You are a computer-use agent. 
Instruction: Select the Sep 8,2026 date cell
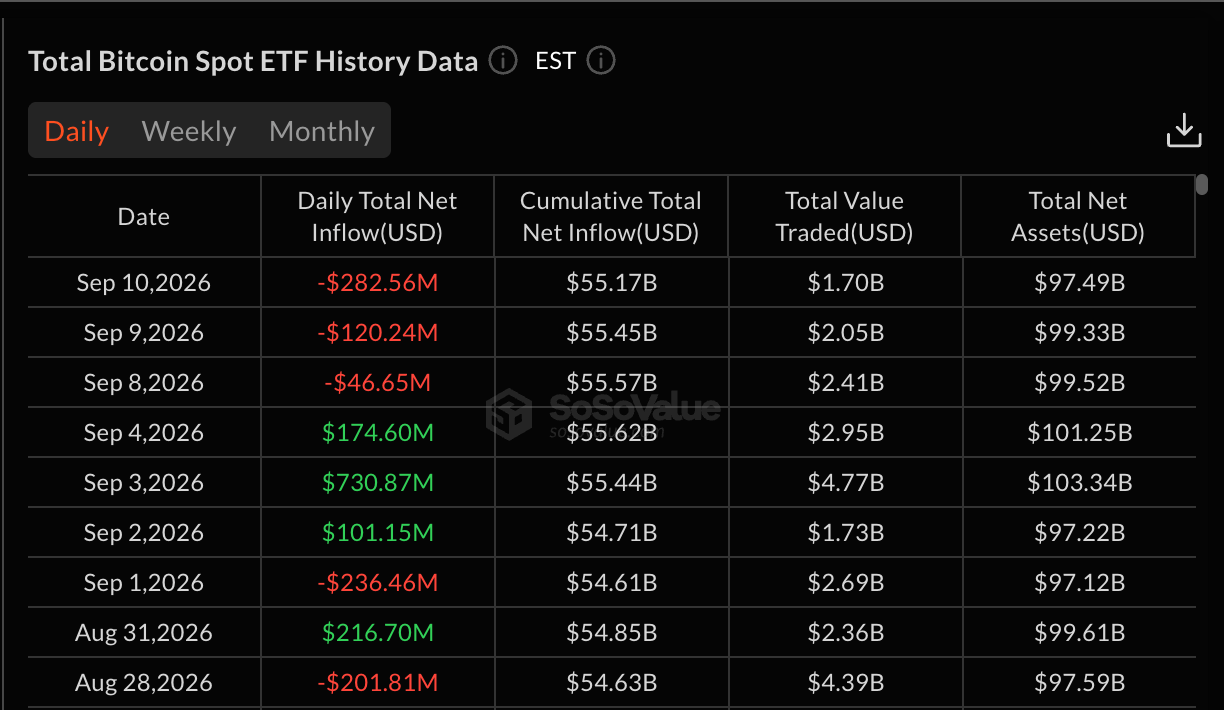[144, 383]
